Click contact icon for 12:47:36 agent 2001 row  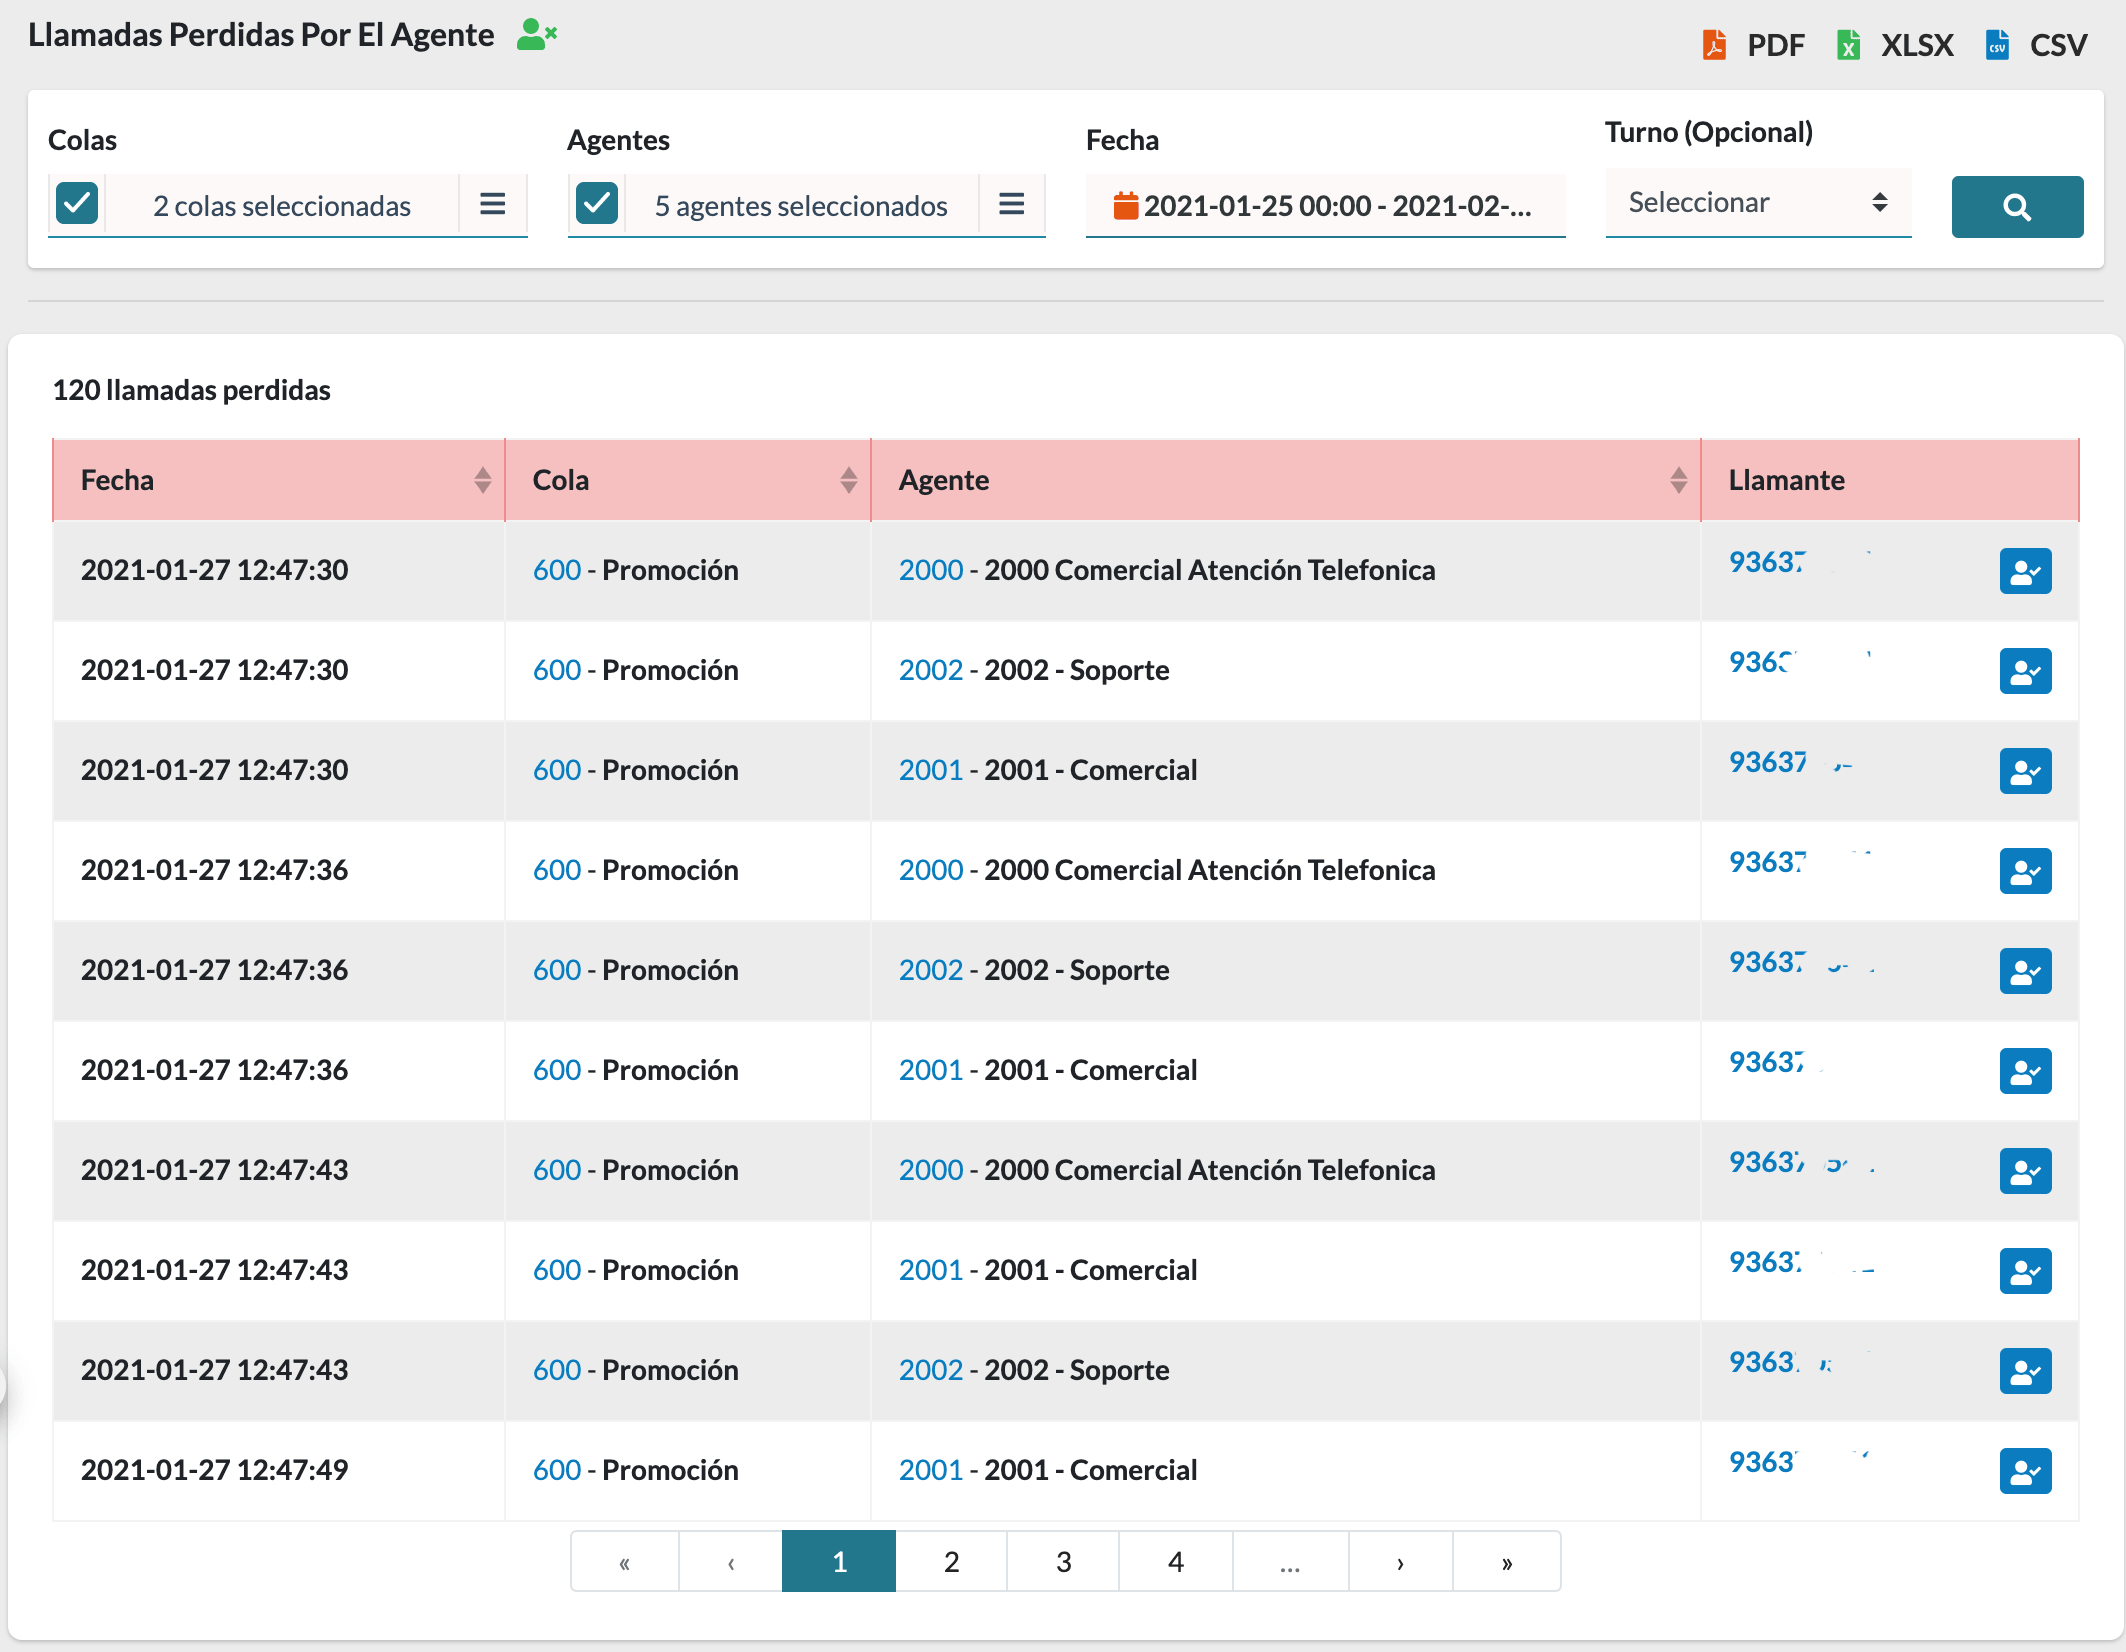click(x=2025, y=1071)
